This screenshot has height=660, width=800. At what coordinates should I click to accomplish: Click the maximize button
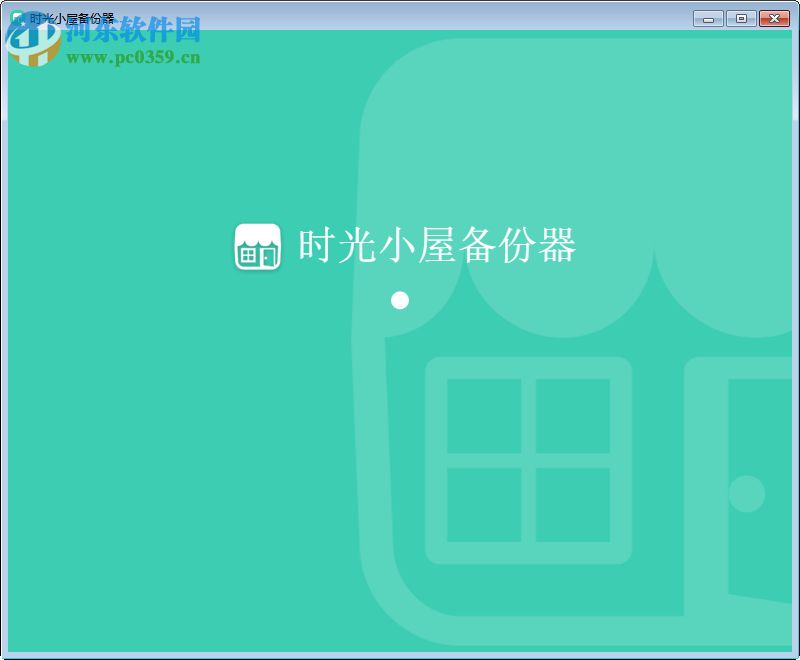[x=741, y=17]
